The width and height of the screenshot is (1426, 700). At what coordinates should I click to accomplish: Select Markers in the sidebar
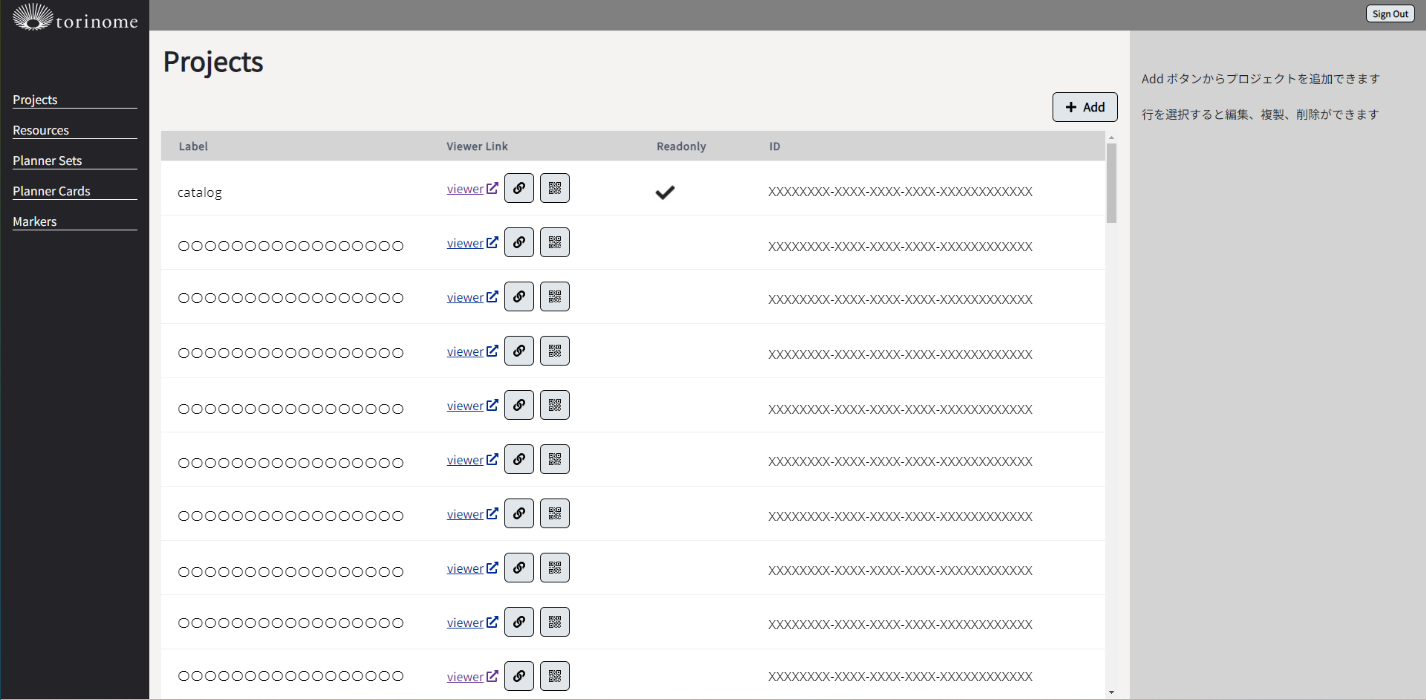(x=35, y=222)
